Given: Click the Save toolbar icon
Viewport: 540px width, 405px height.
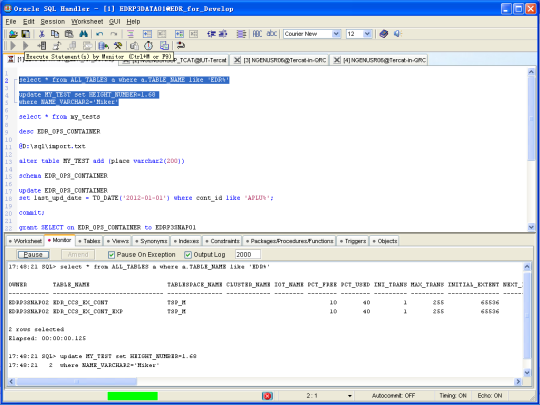Looking at the screenshot, I should coord(26,34).
